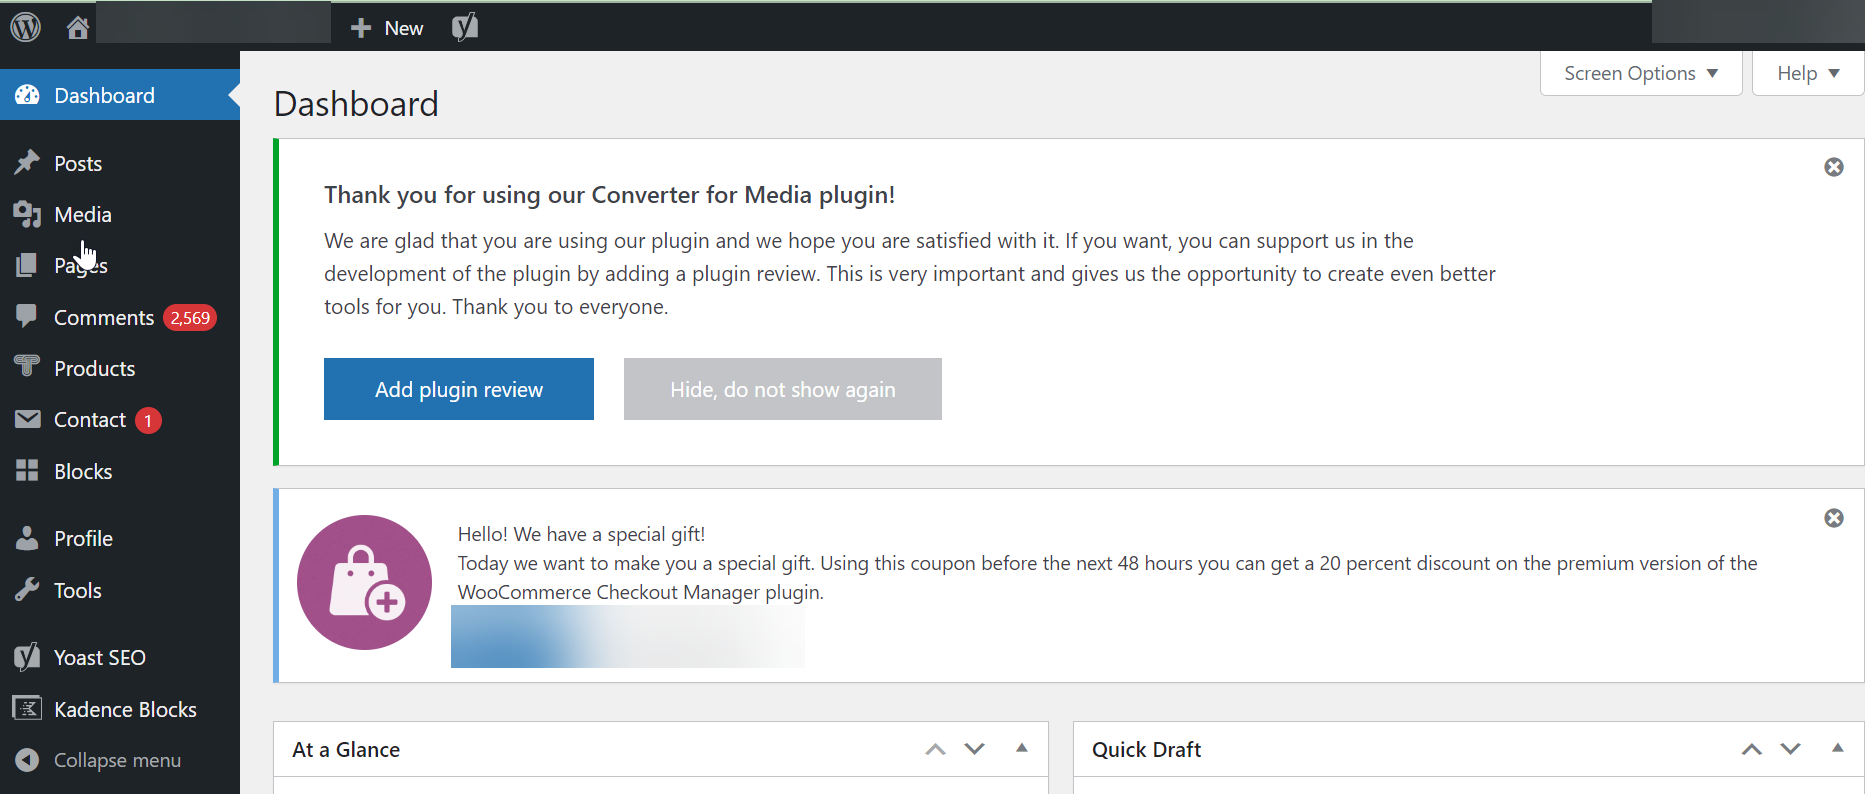Go to Posts in sidebar
The image size is (1865, 794).
(120, 163)
